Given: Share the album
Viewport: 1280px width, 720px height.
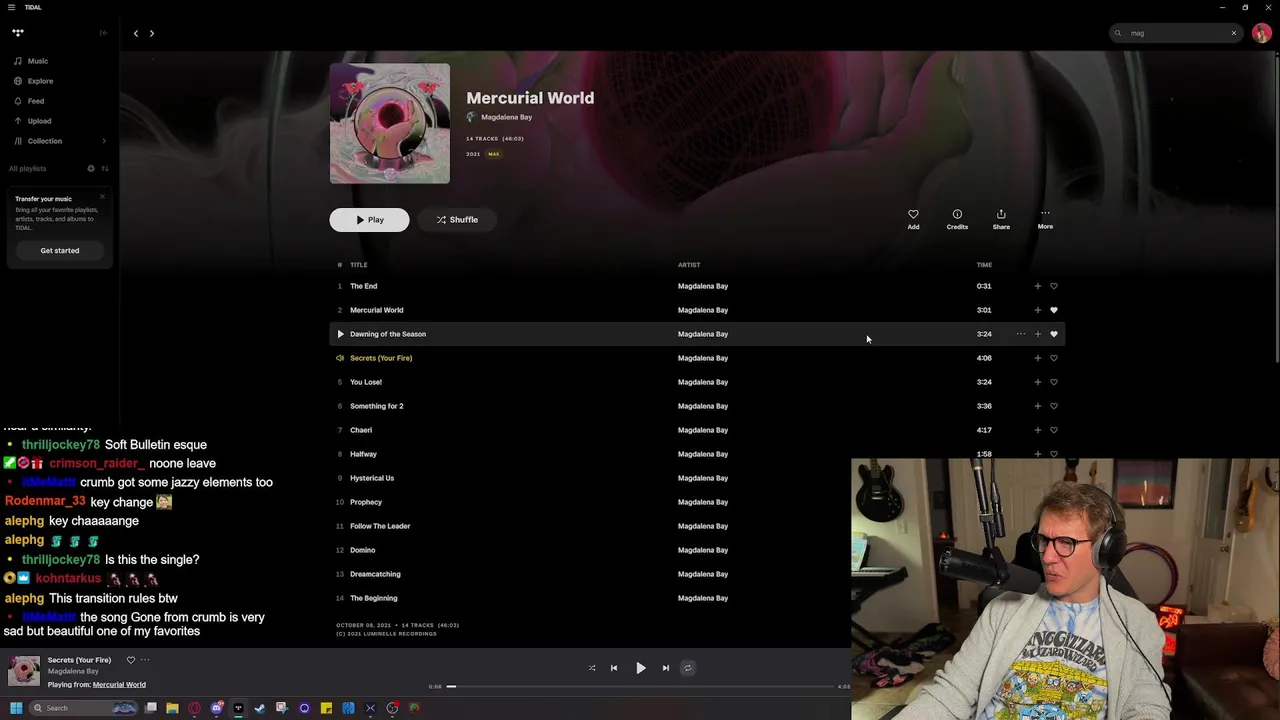Looking at the screenshot, I should (1001, 219).
